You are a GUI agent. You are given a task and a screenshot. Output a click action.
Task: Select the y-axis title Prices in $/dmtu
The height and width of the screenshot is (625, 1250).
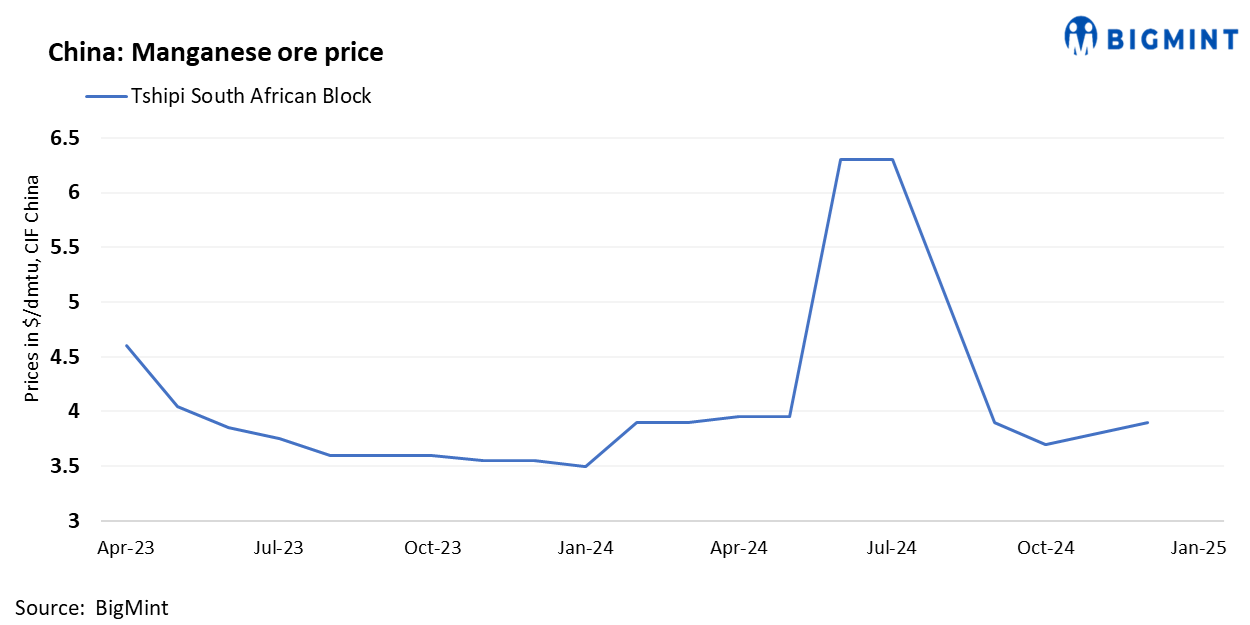coord(33,289)
